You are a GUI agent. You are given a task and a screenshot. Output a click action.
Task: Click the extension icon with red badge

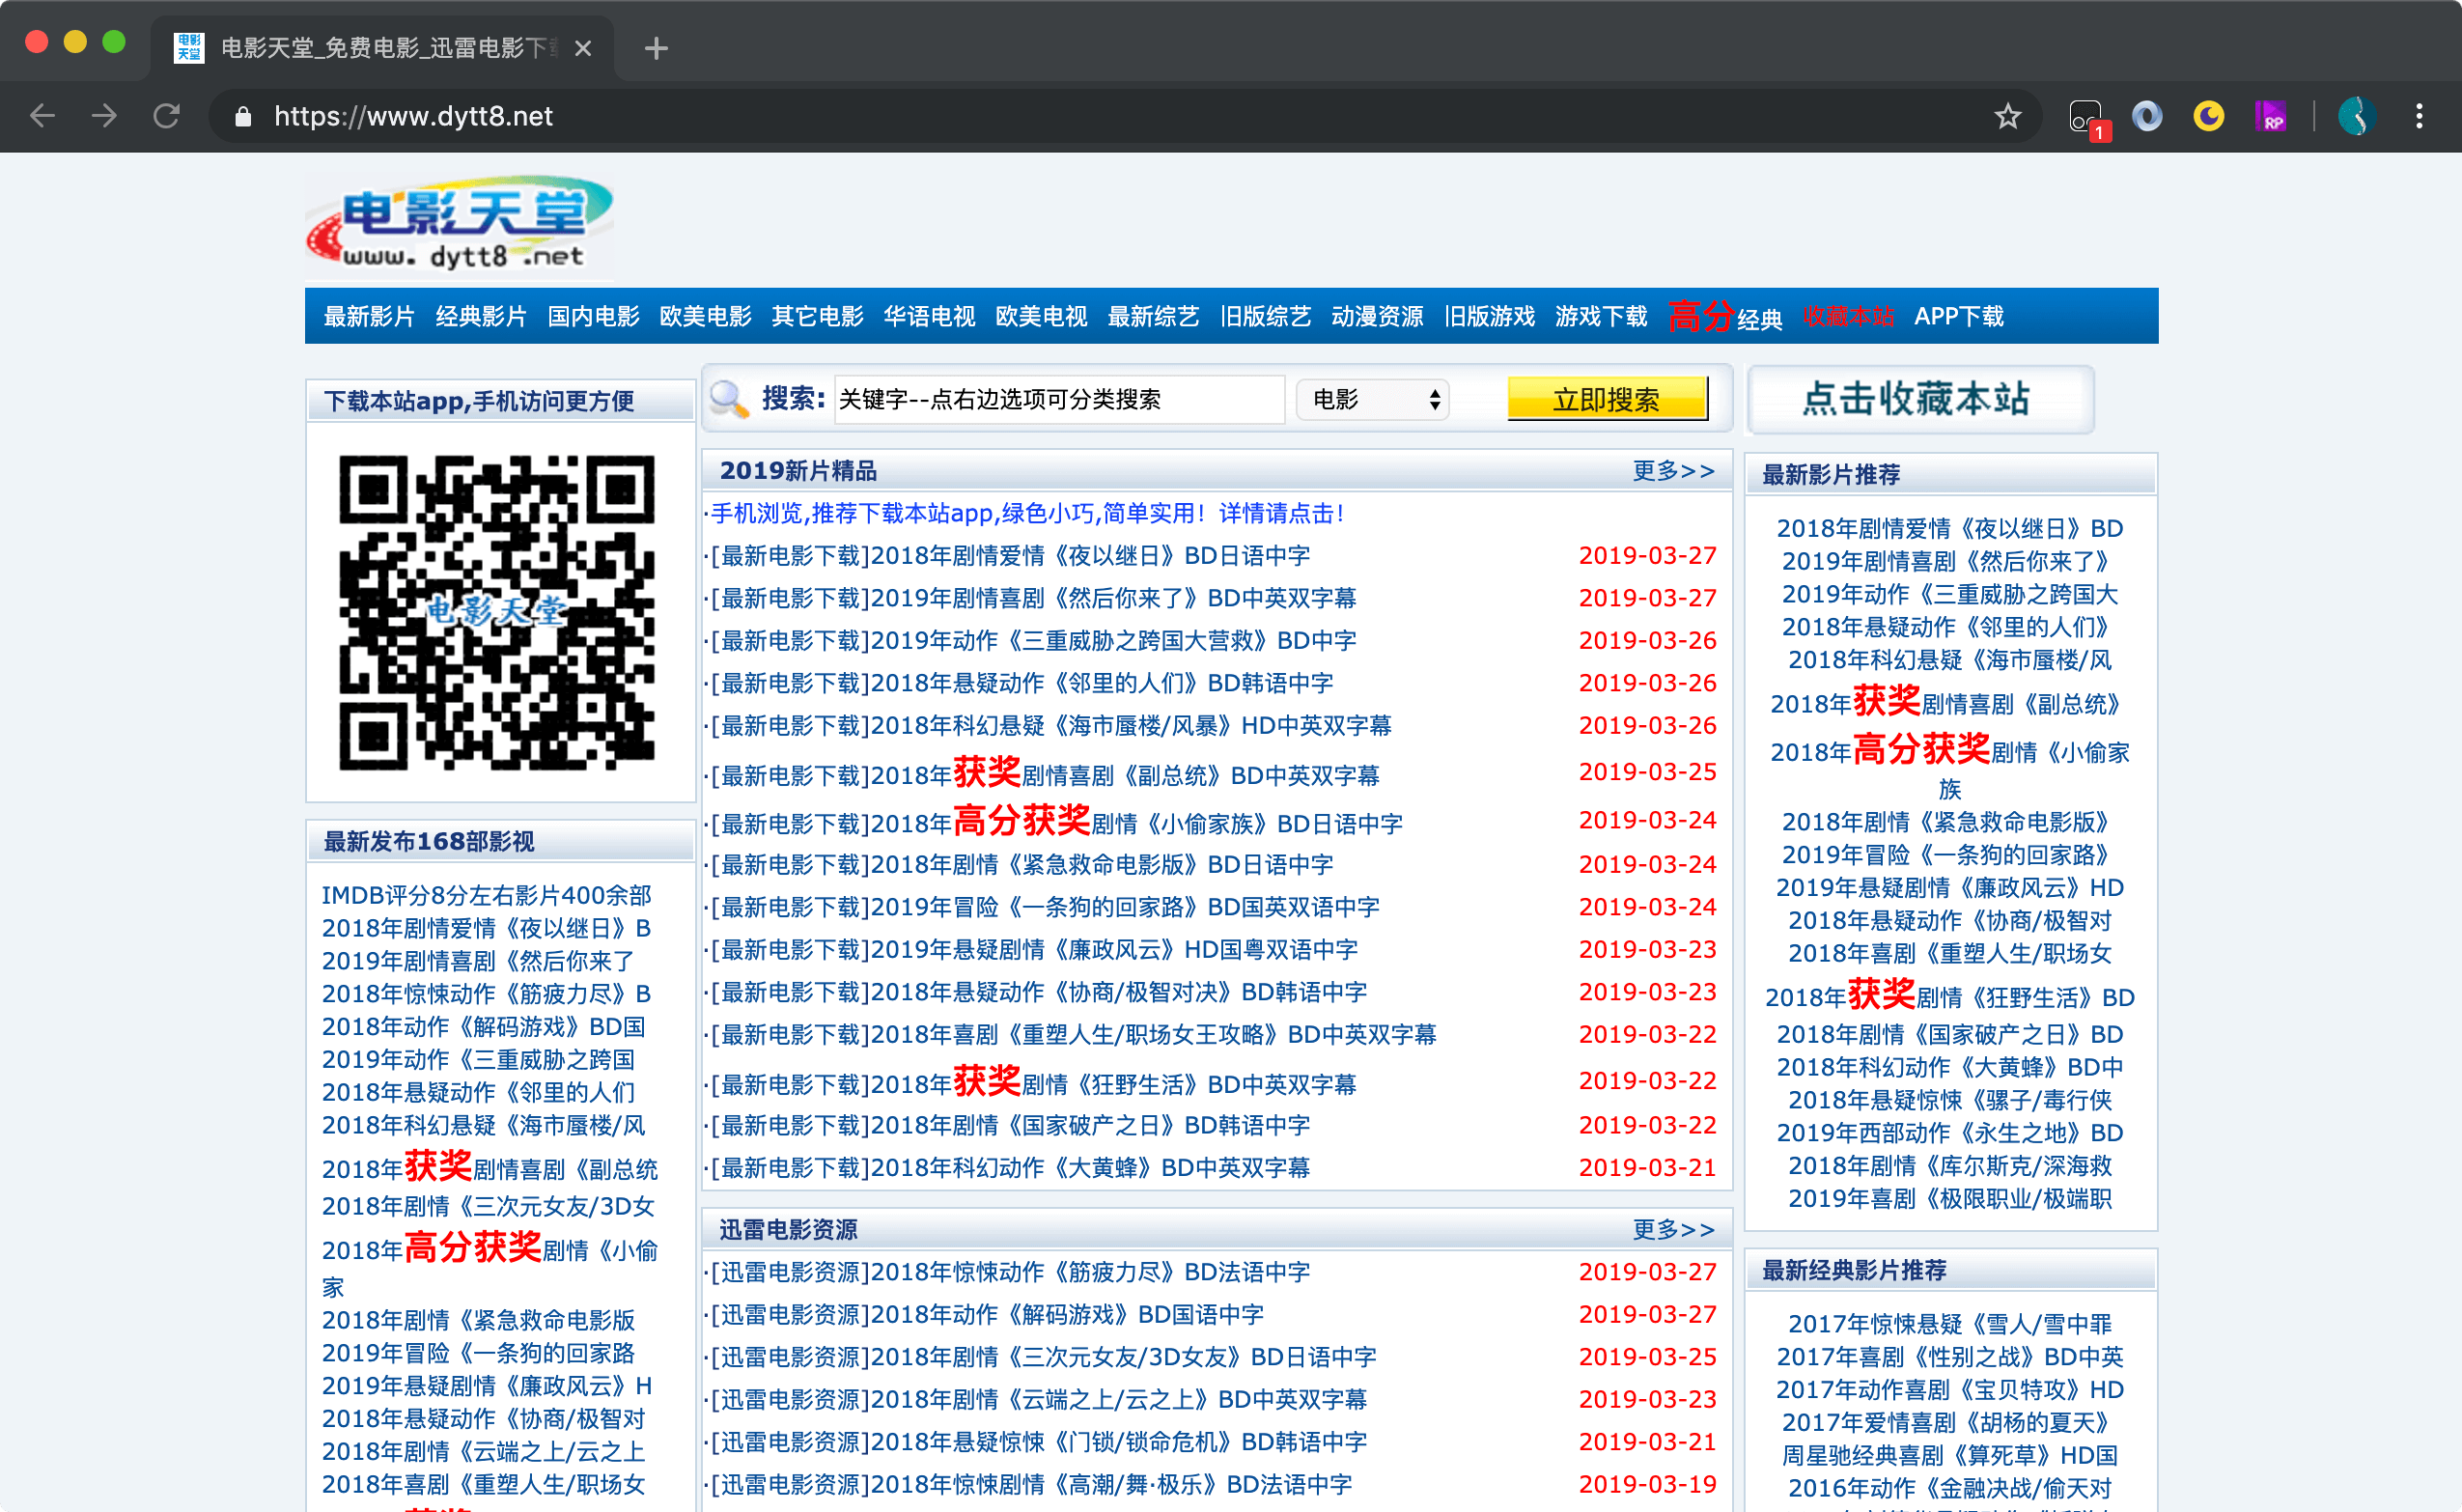(x=2086, y=118)
